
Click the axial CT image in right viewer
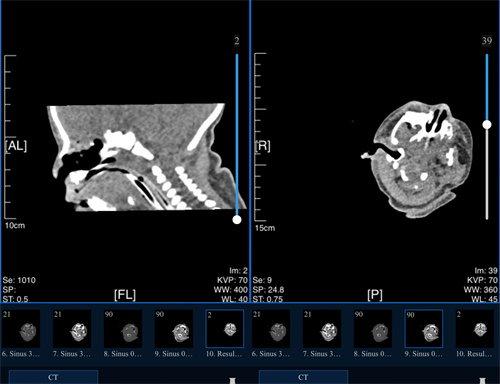point(417,160)
